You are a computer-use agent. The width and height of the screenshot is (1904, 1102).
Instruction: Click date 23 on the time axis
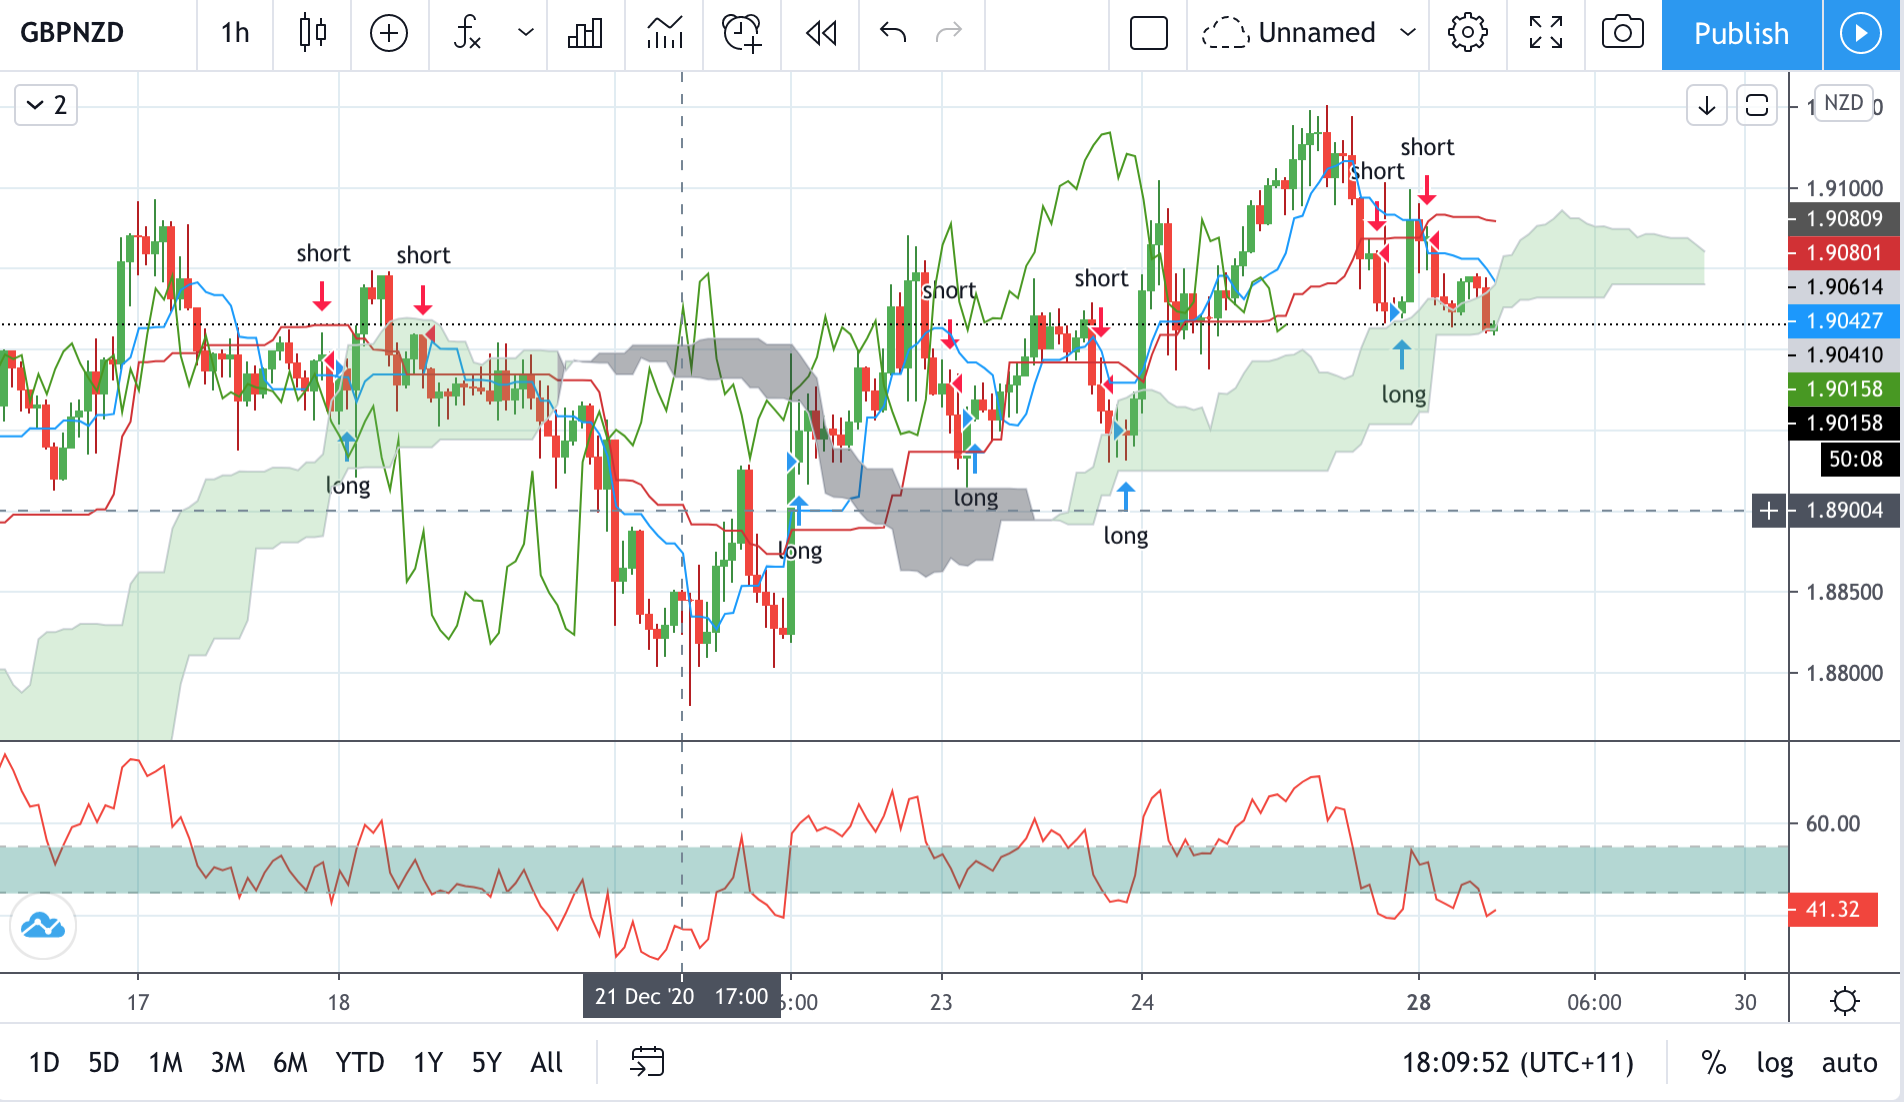(x=941, y=1002)
